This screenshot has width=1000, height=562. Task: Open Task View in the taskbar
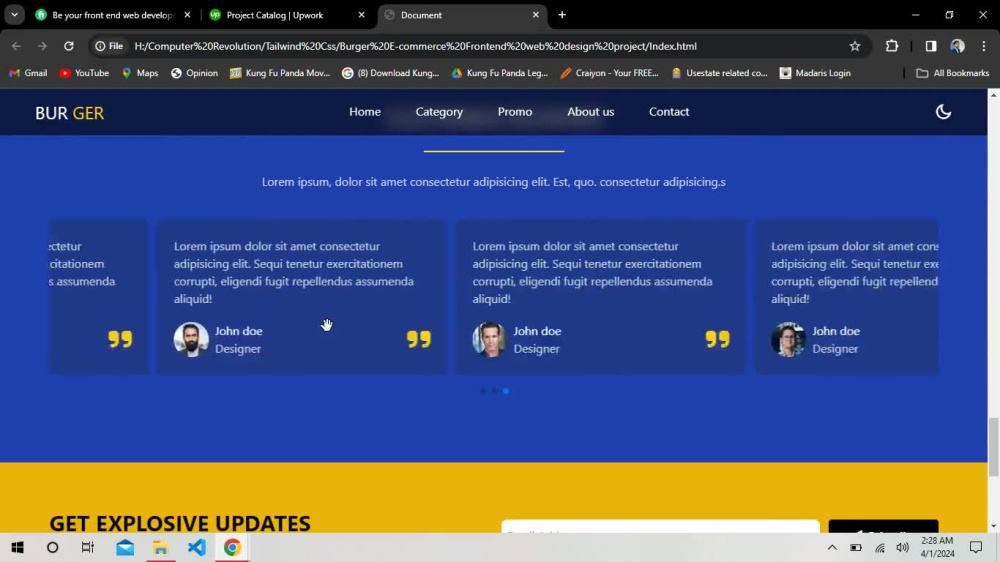tap(87, 547)
